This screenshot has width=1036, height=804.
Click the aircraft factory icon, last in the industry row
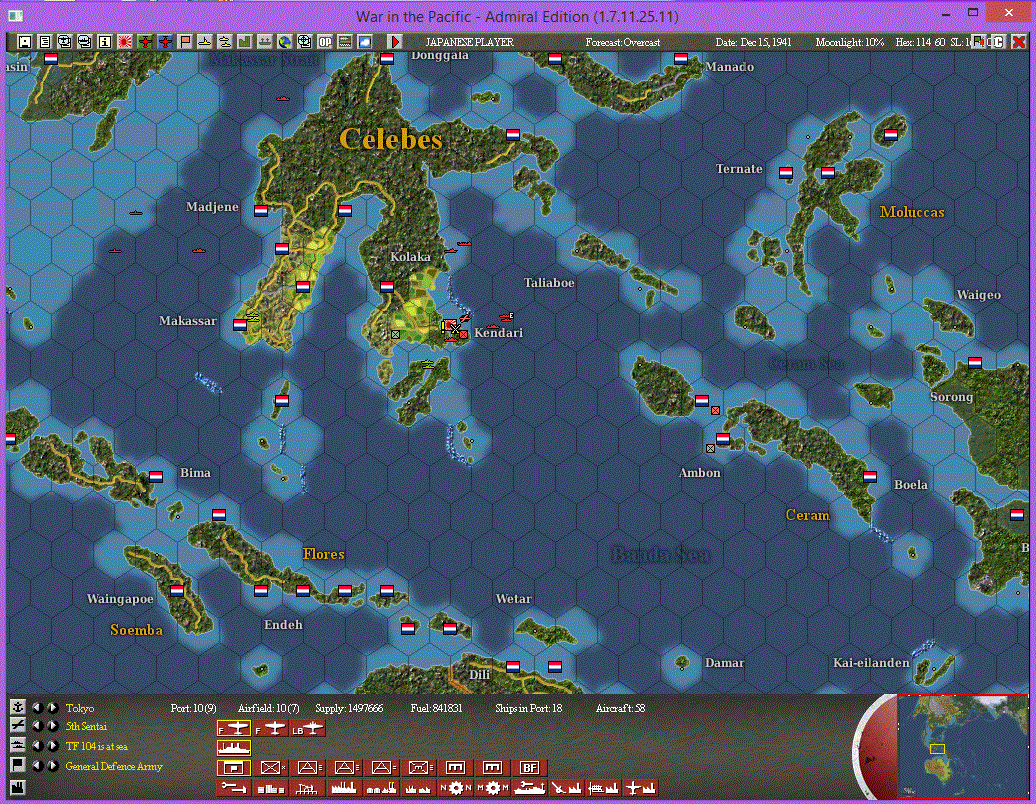tap(640, 787)
